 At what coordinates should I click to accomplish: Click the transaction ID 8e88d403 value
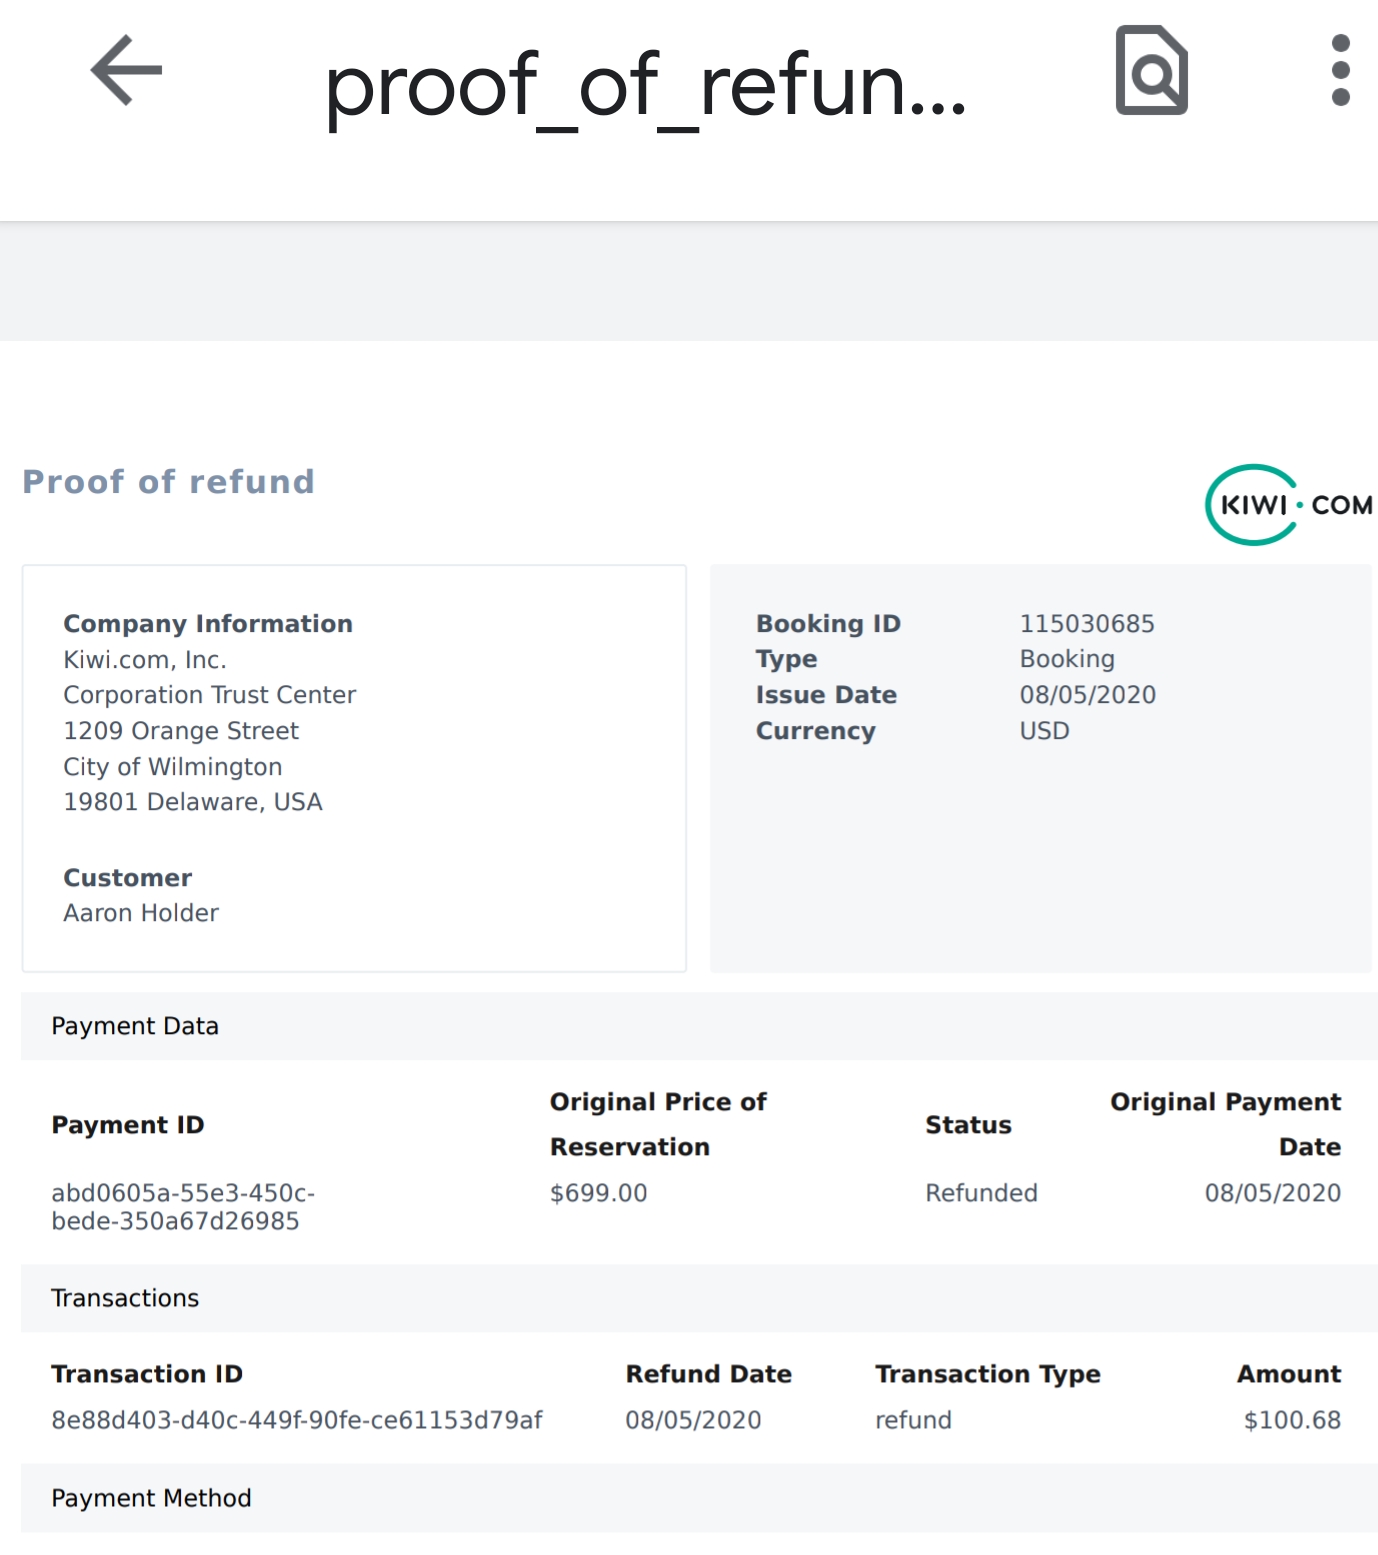coord(297,1420)
